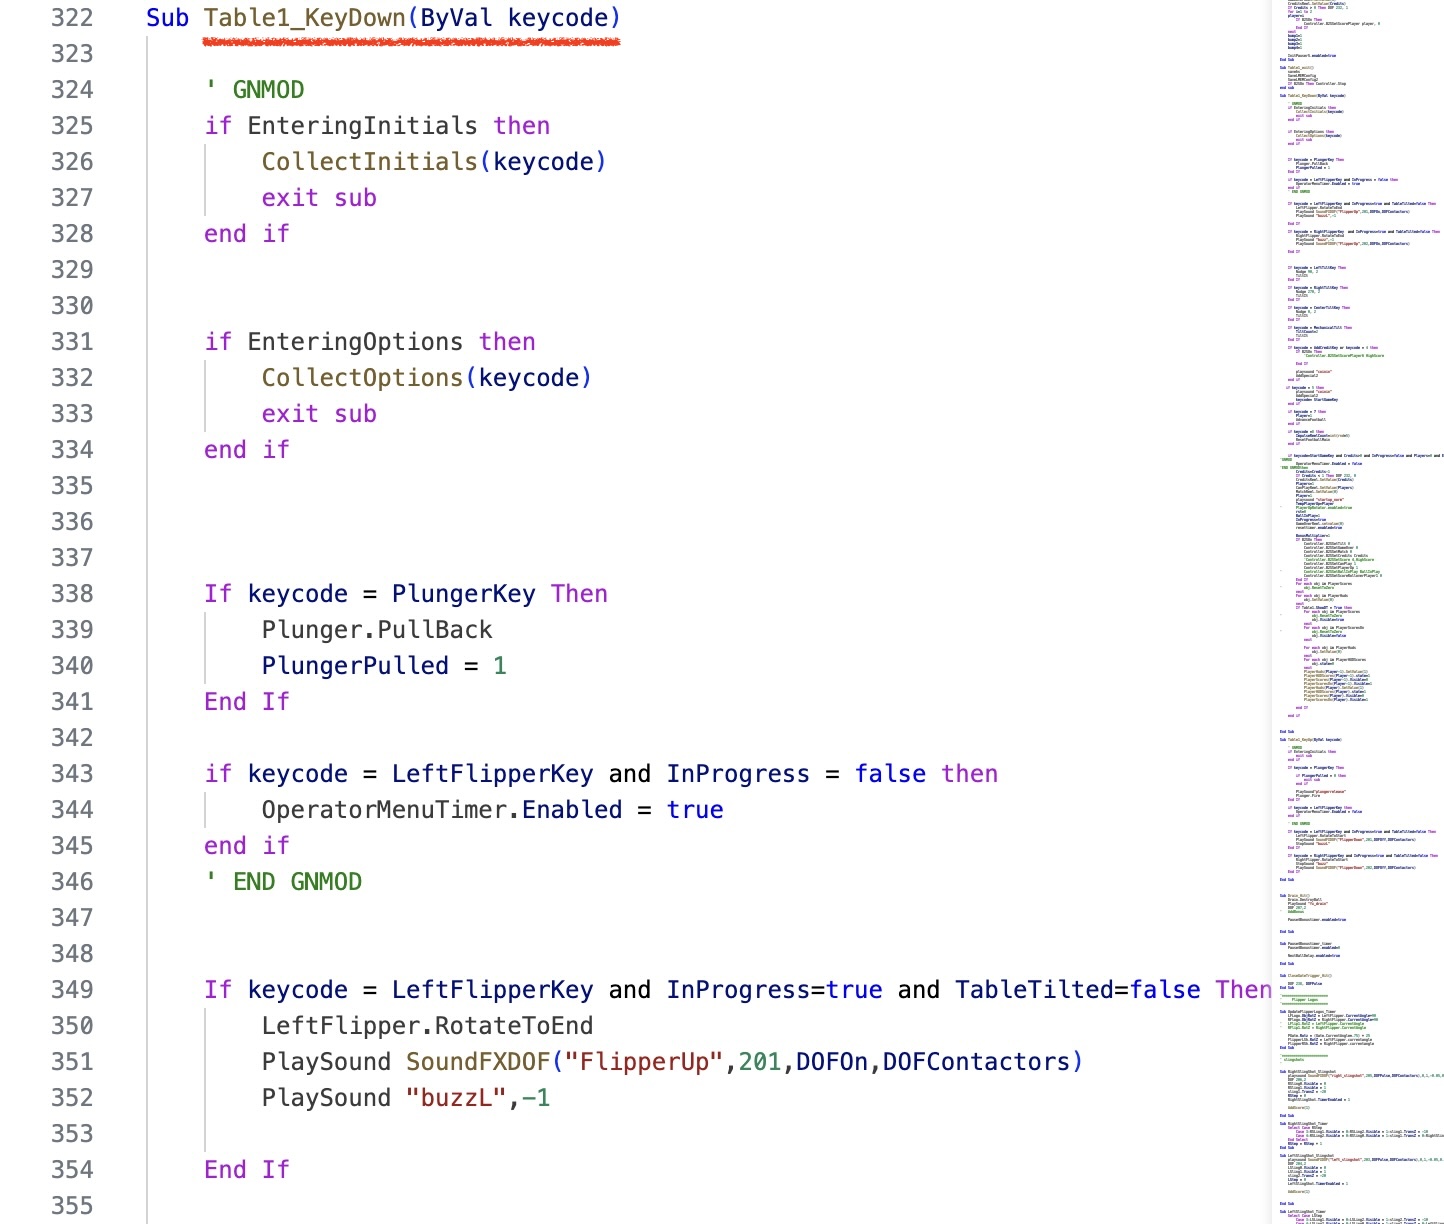Click the ' END GNMOD comment
Viewport: 1444px width, 1224px height.
(283, 882)
